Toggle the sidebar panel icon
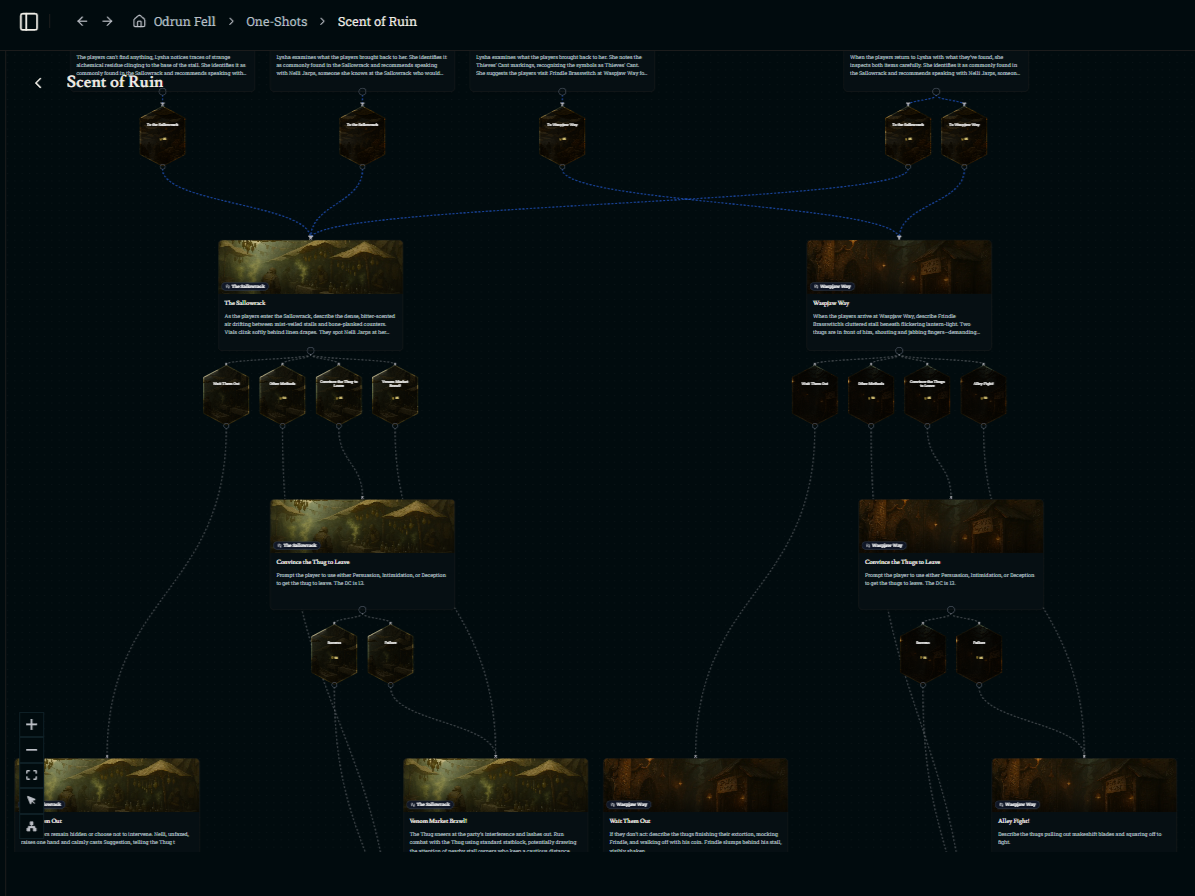Viewport: 1195px width, 896px height. pos(29,21)
